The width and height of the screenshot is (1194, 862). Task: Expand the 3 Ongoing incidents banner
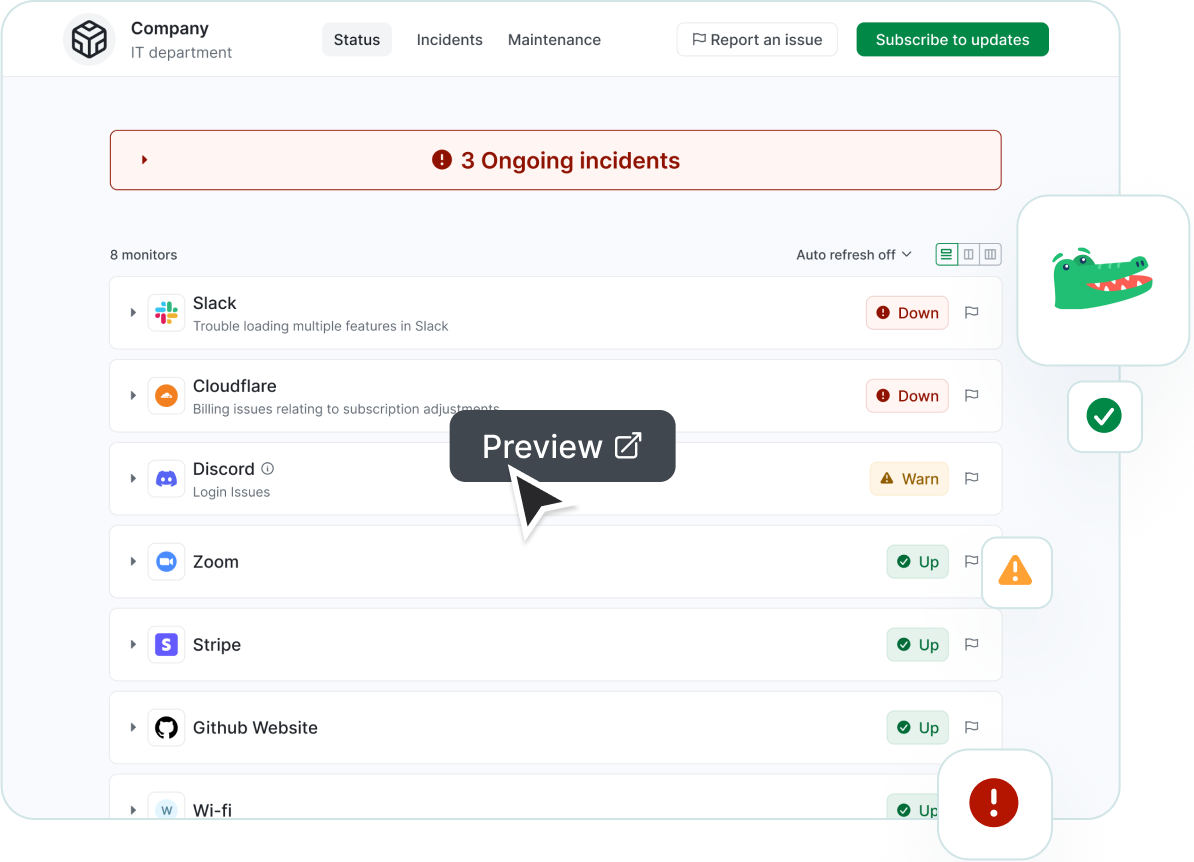pos(143,159)
